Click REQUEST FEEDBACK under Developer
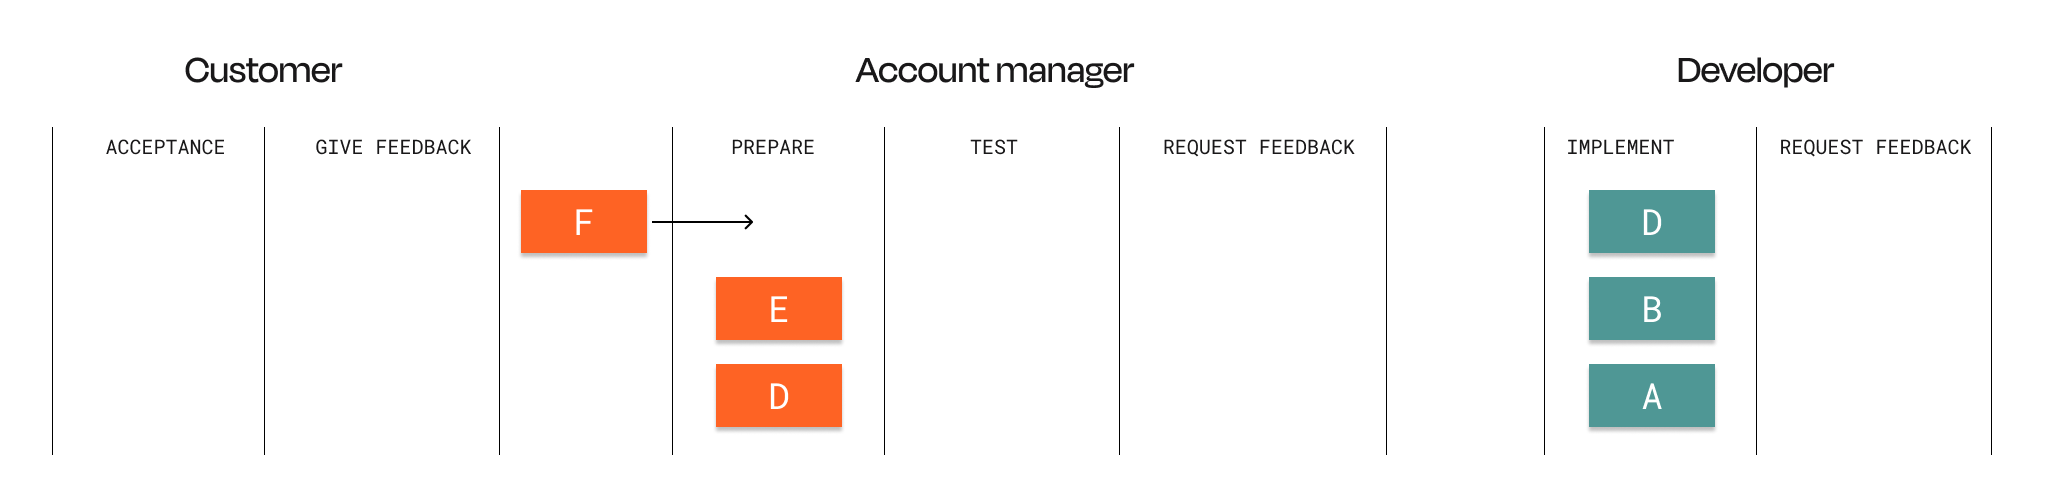Screen dimensions: 2057x491 coord(1875,147)
